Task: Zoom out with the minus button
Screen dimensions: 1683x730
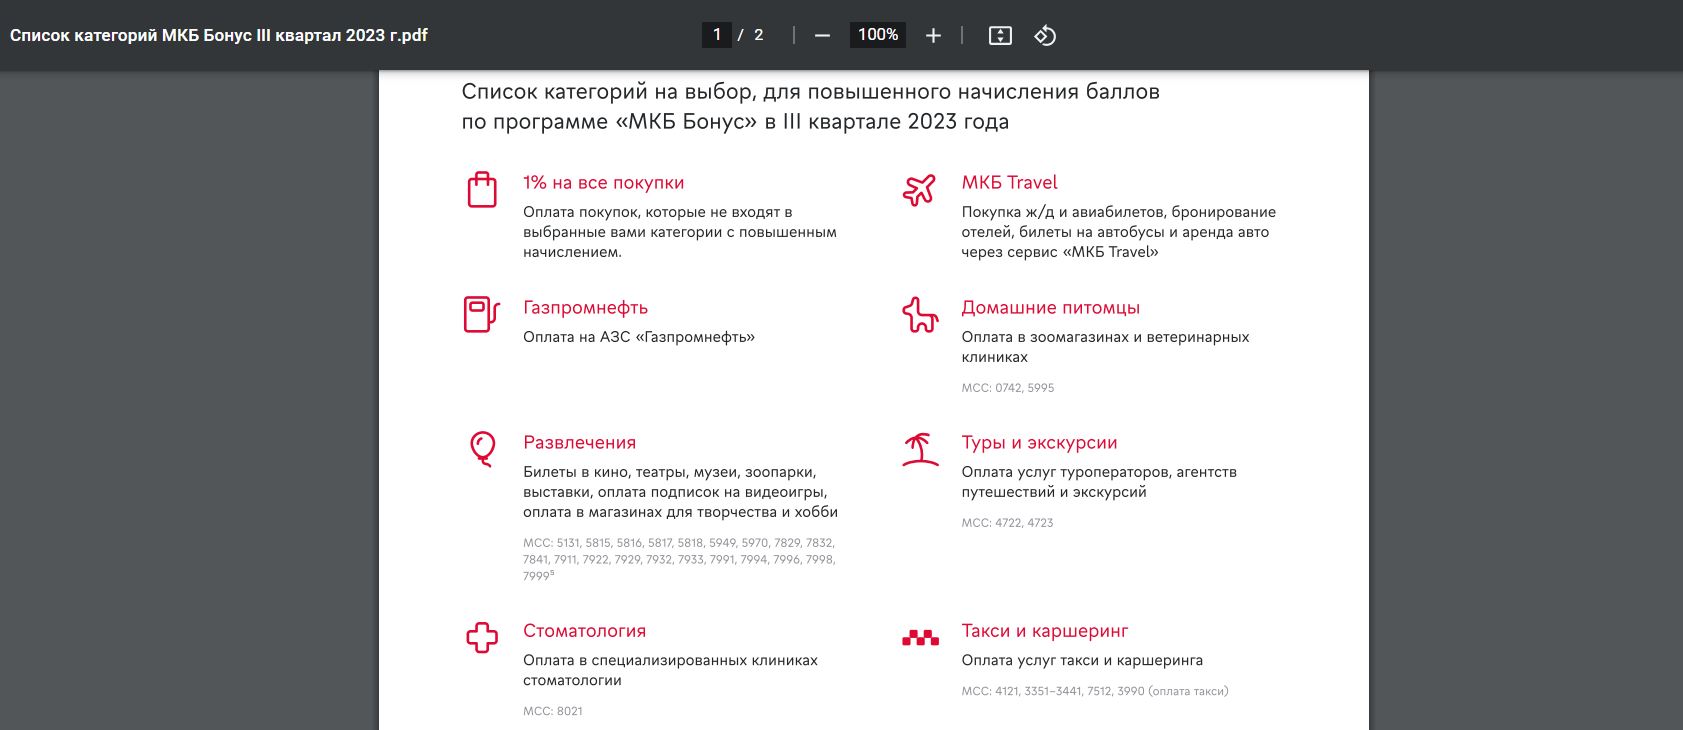Action: click(822, 36)
